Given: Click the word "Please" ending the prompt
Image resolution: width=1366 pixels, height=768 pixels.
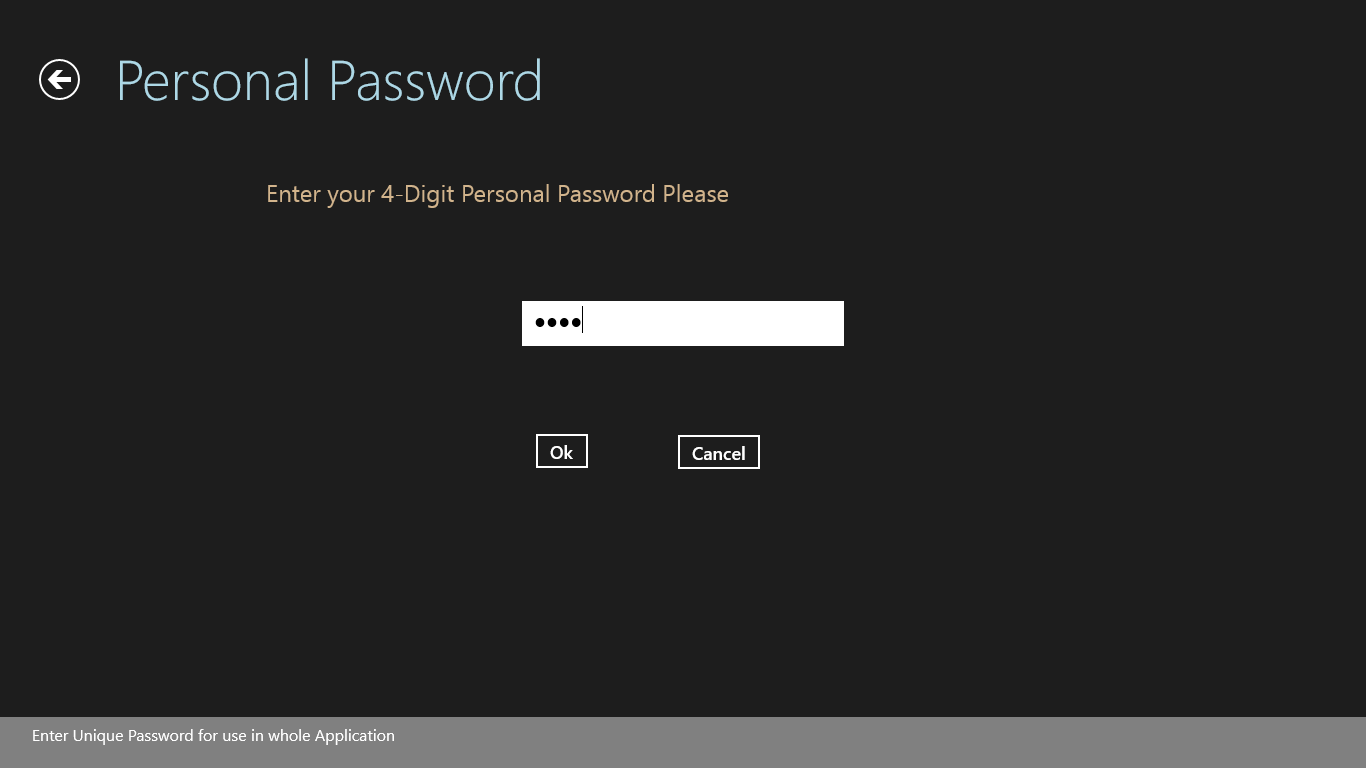Looking at the screenshot, I should (695, 194).
